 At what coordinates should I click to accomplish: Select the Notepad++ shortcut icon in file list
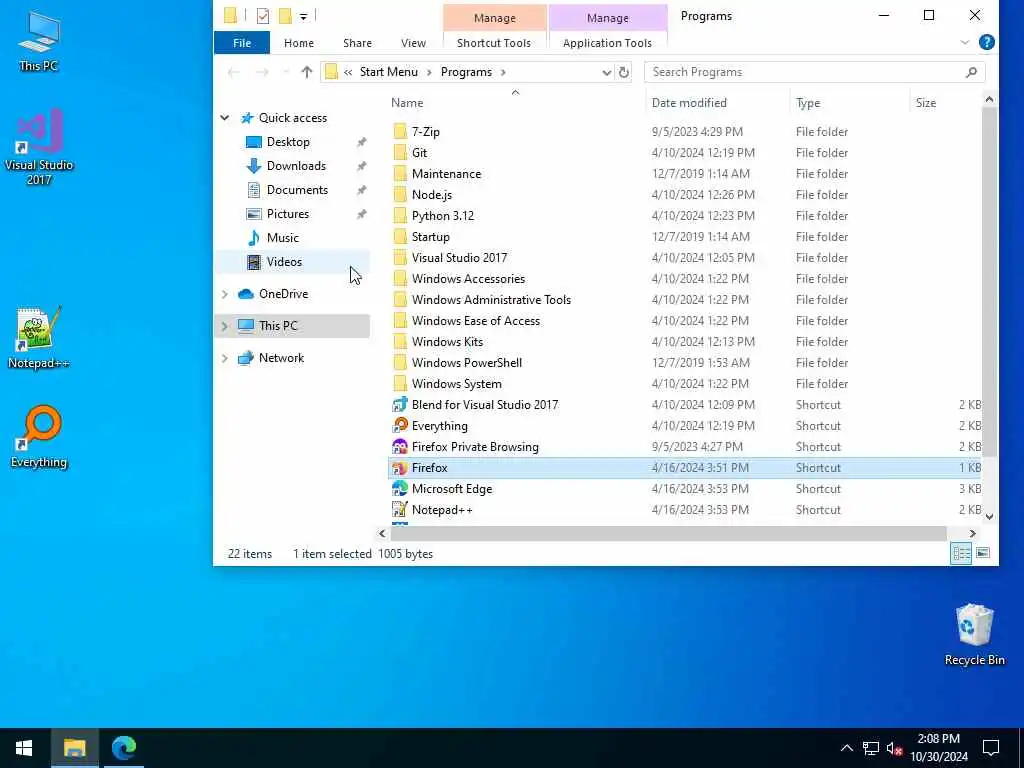pos(400,509)
